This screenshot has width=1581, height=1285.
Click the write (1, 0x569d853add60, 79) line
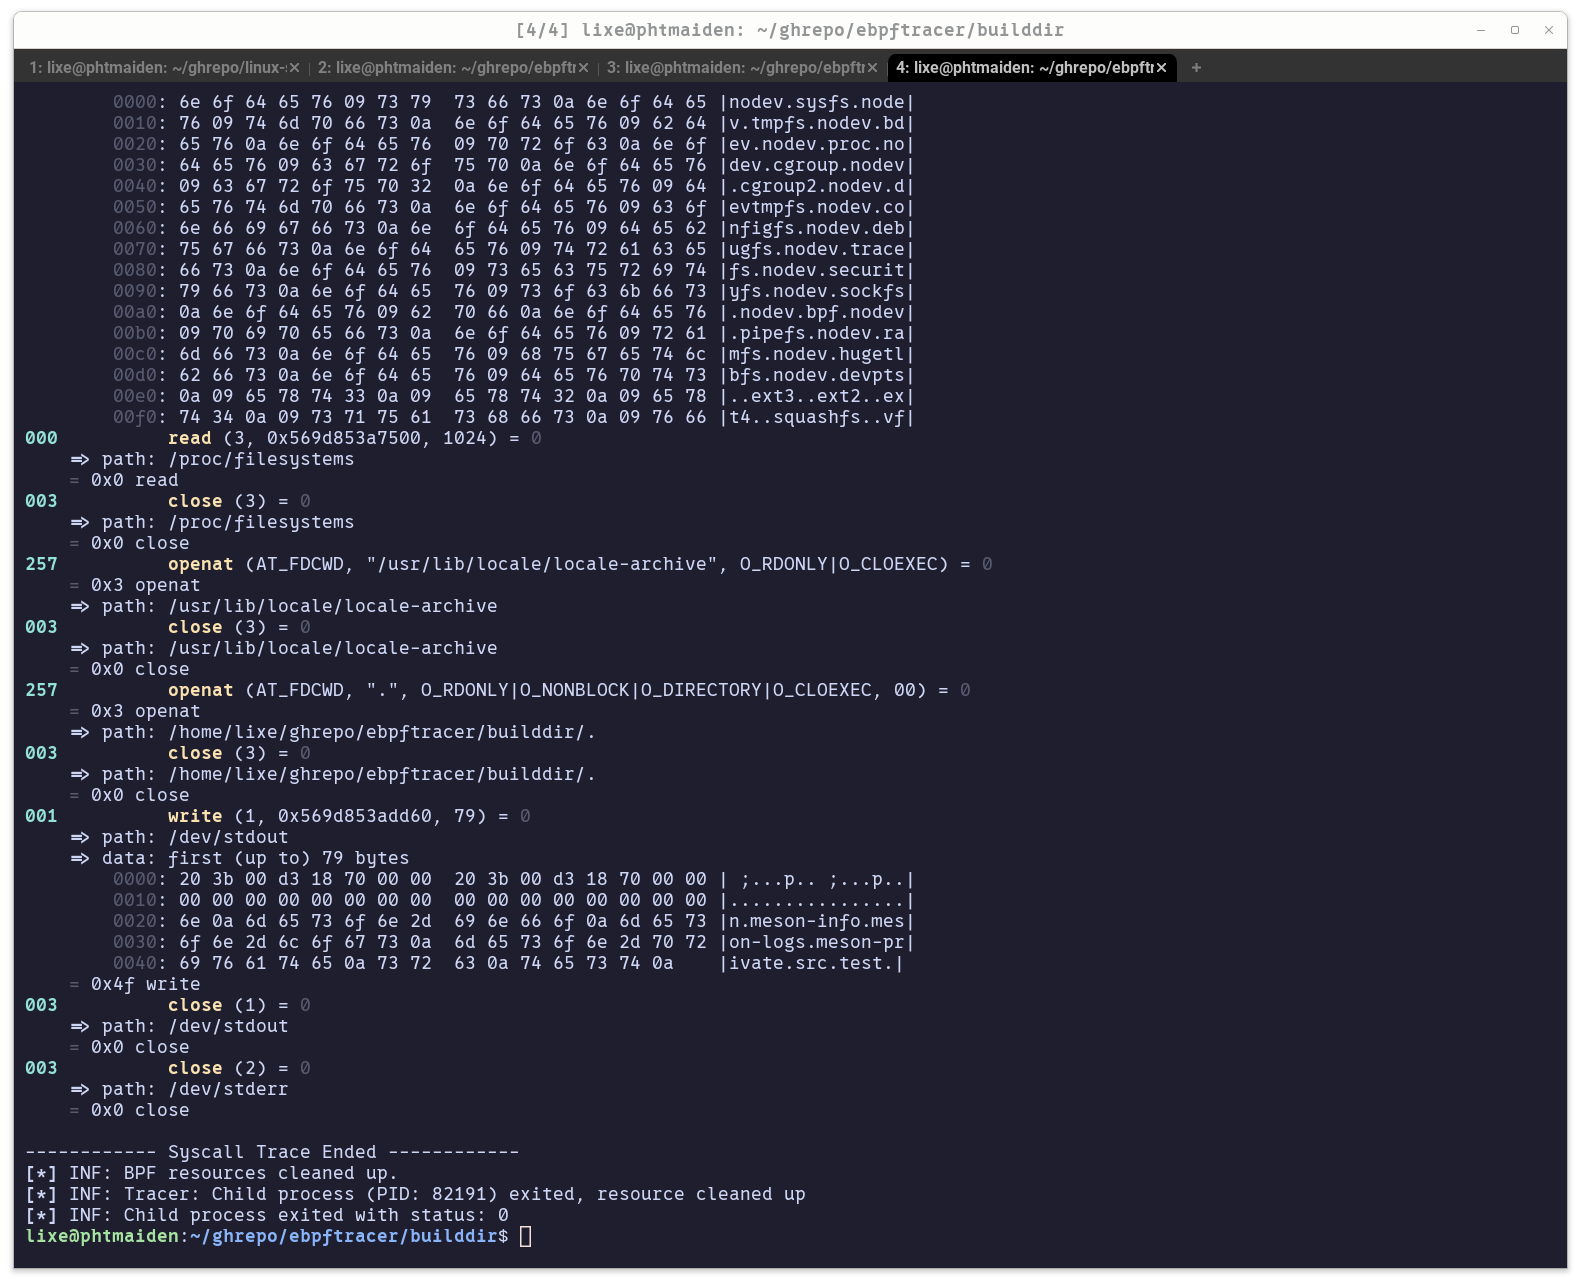pyautogui.click(x=278, y=816)
